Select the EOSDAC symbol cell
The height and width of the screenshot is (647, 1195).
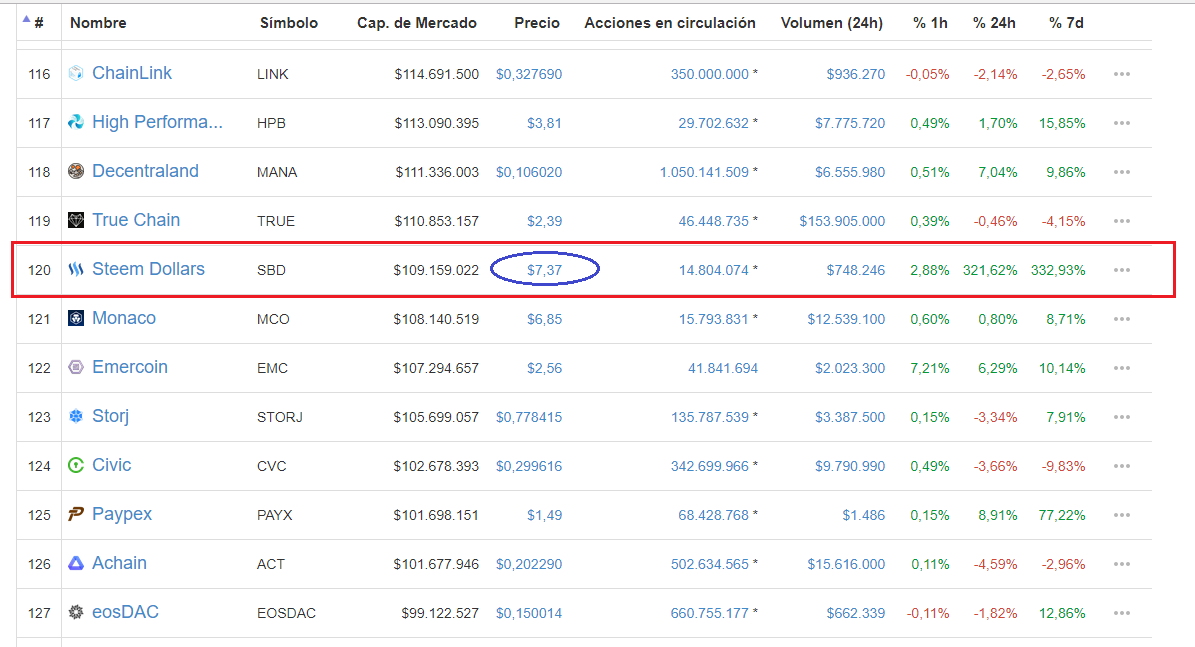pyautogui.click(x=286, y=613)
